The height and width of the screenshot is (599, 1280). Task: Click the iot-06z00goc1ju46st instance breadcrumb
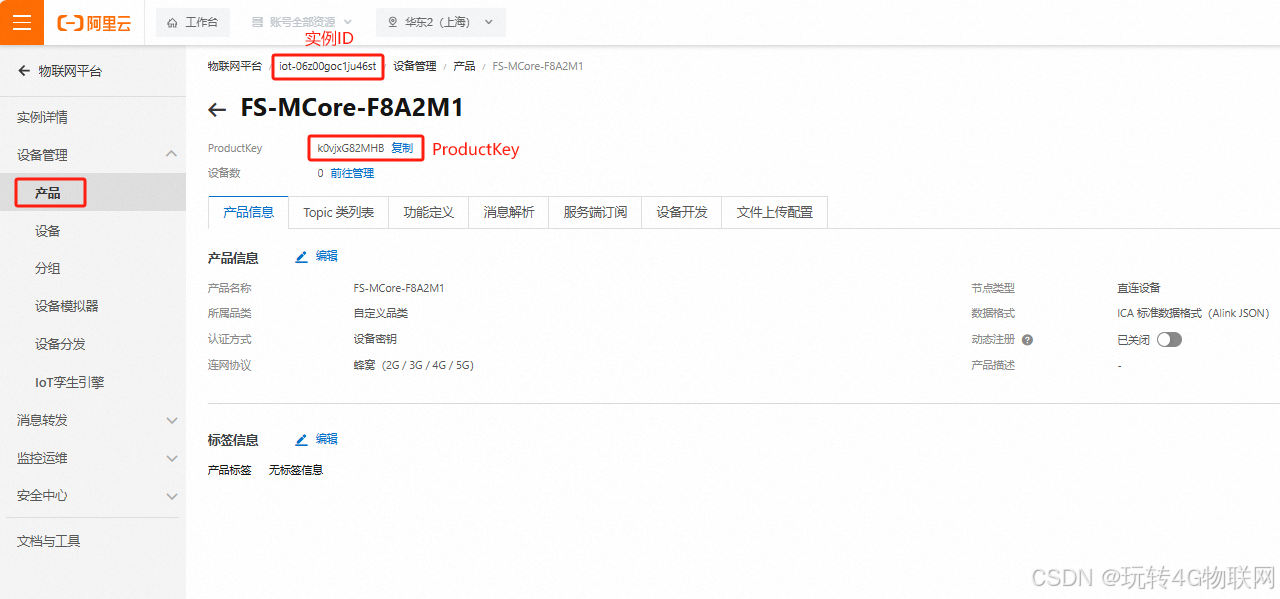[328, 66]
